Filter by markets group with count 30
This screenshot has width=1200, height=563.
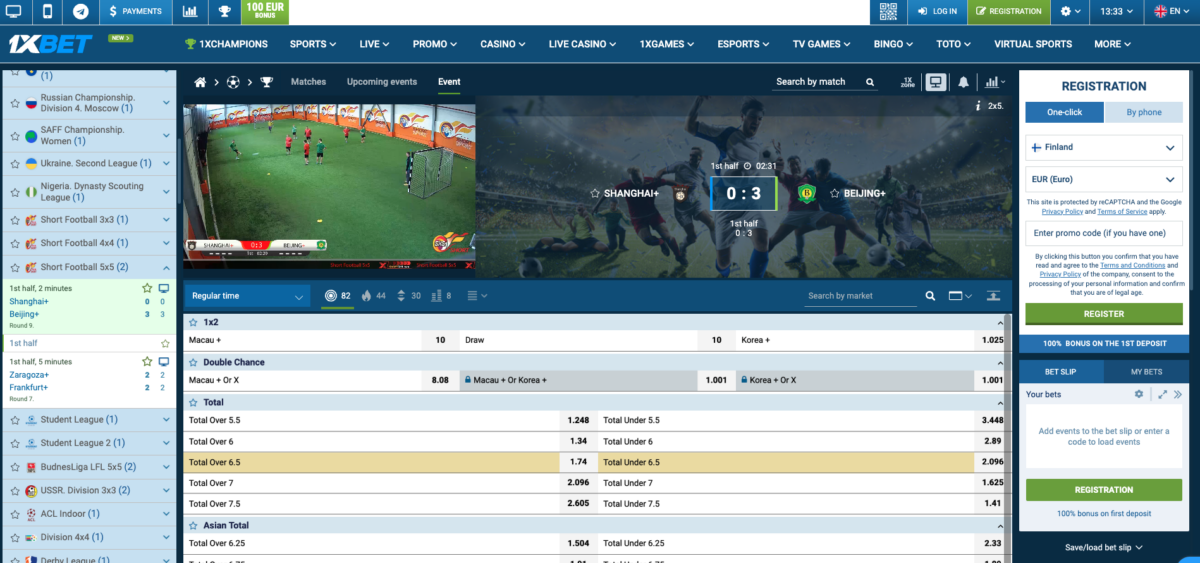point(409,296)
